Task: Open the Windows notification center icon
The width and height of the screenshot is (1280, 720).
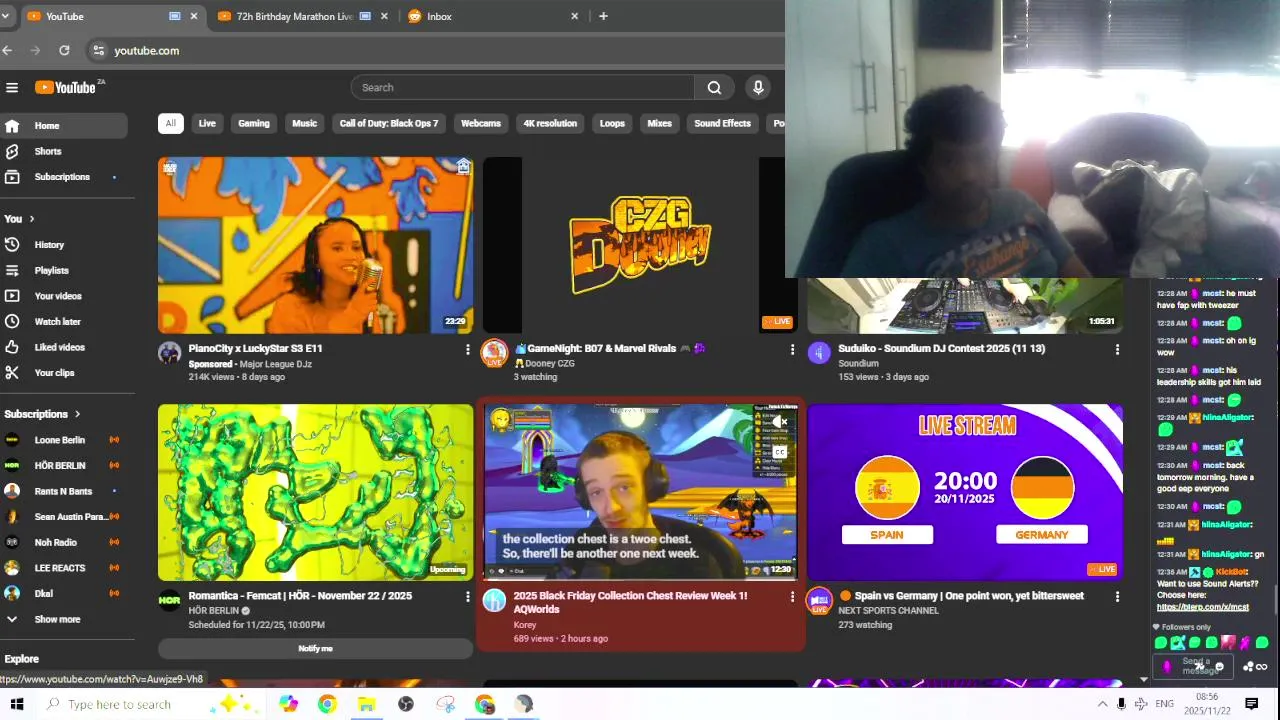Action: 1251,704
